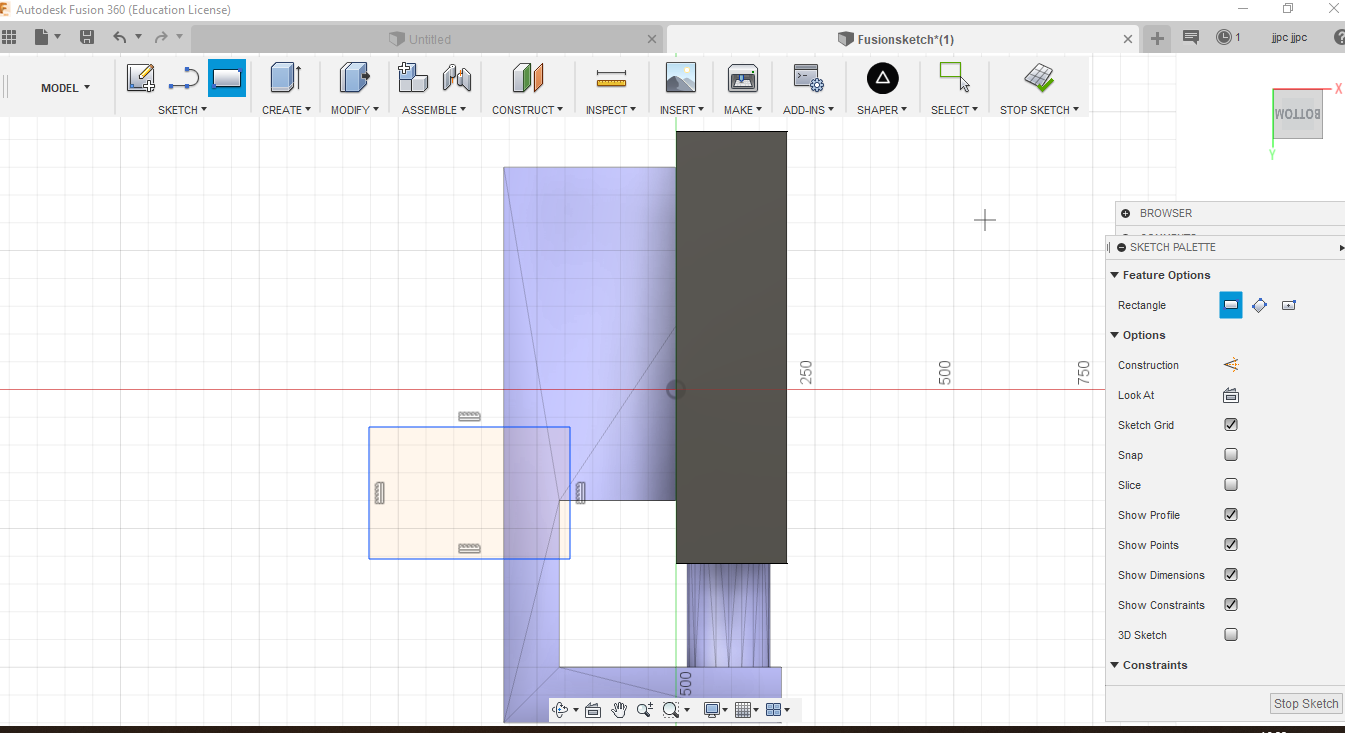The image size is (1345, 733).
Task: Click the Shaper triangle icon
Action: [x=882, y=78]
